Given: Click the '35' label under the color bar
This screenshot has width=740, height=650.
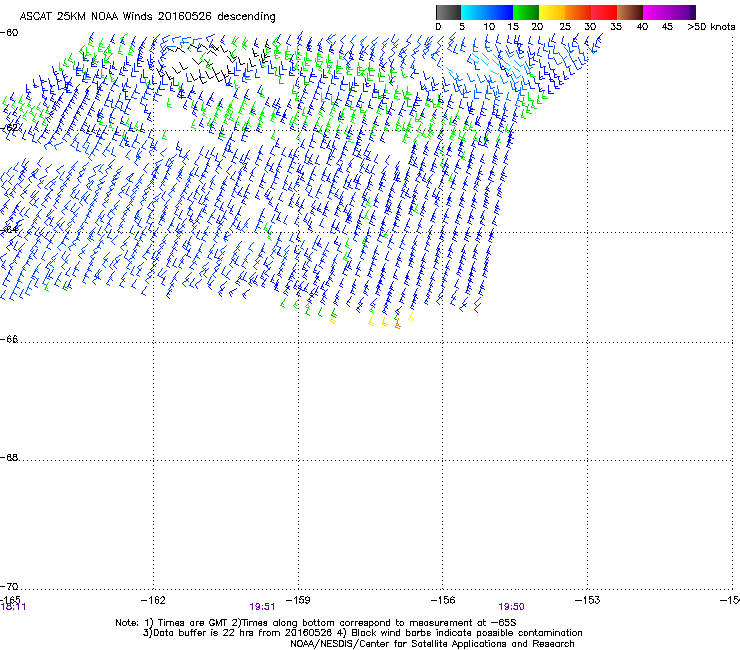Looking at the screenshot, I should click(616, 27).
